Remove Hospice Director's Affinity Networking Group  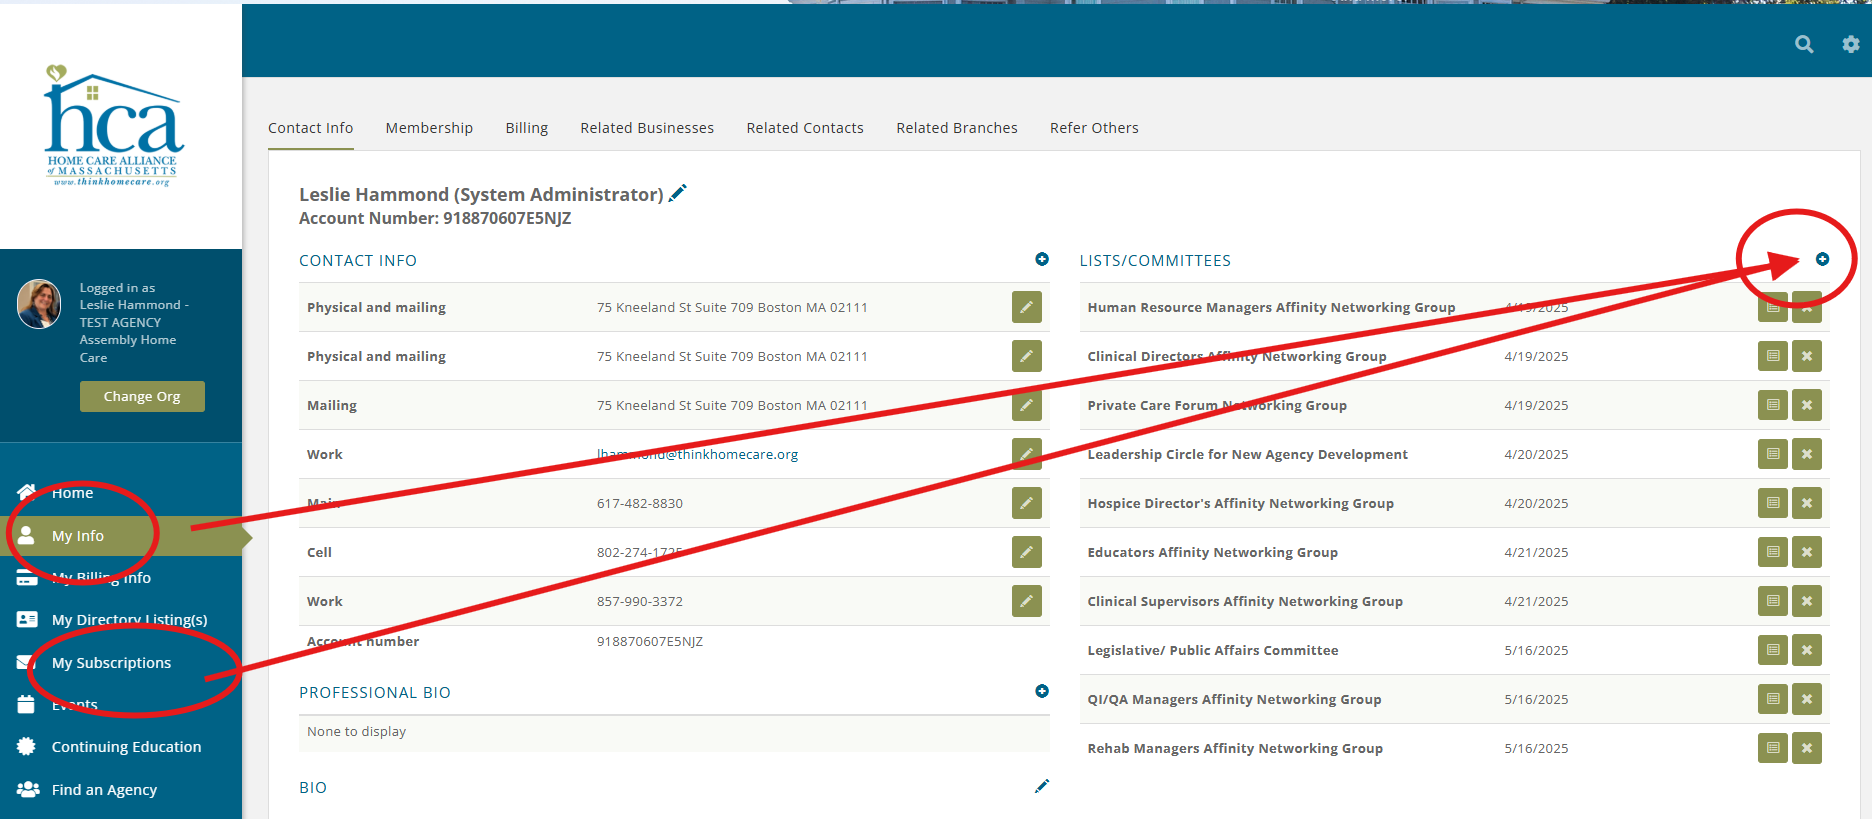(x=1807, y=503)
